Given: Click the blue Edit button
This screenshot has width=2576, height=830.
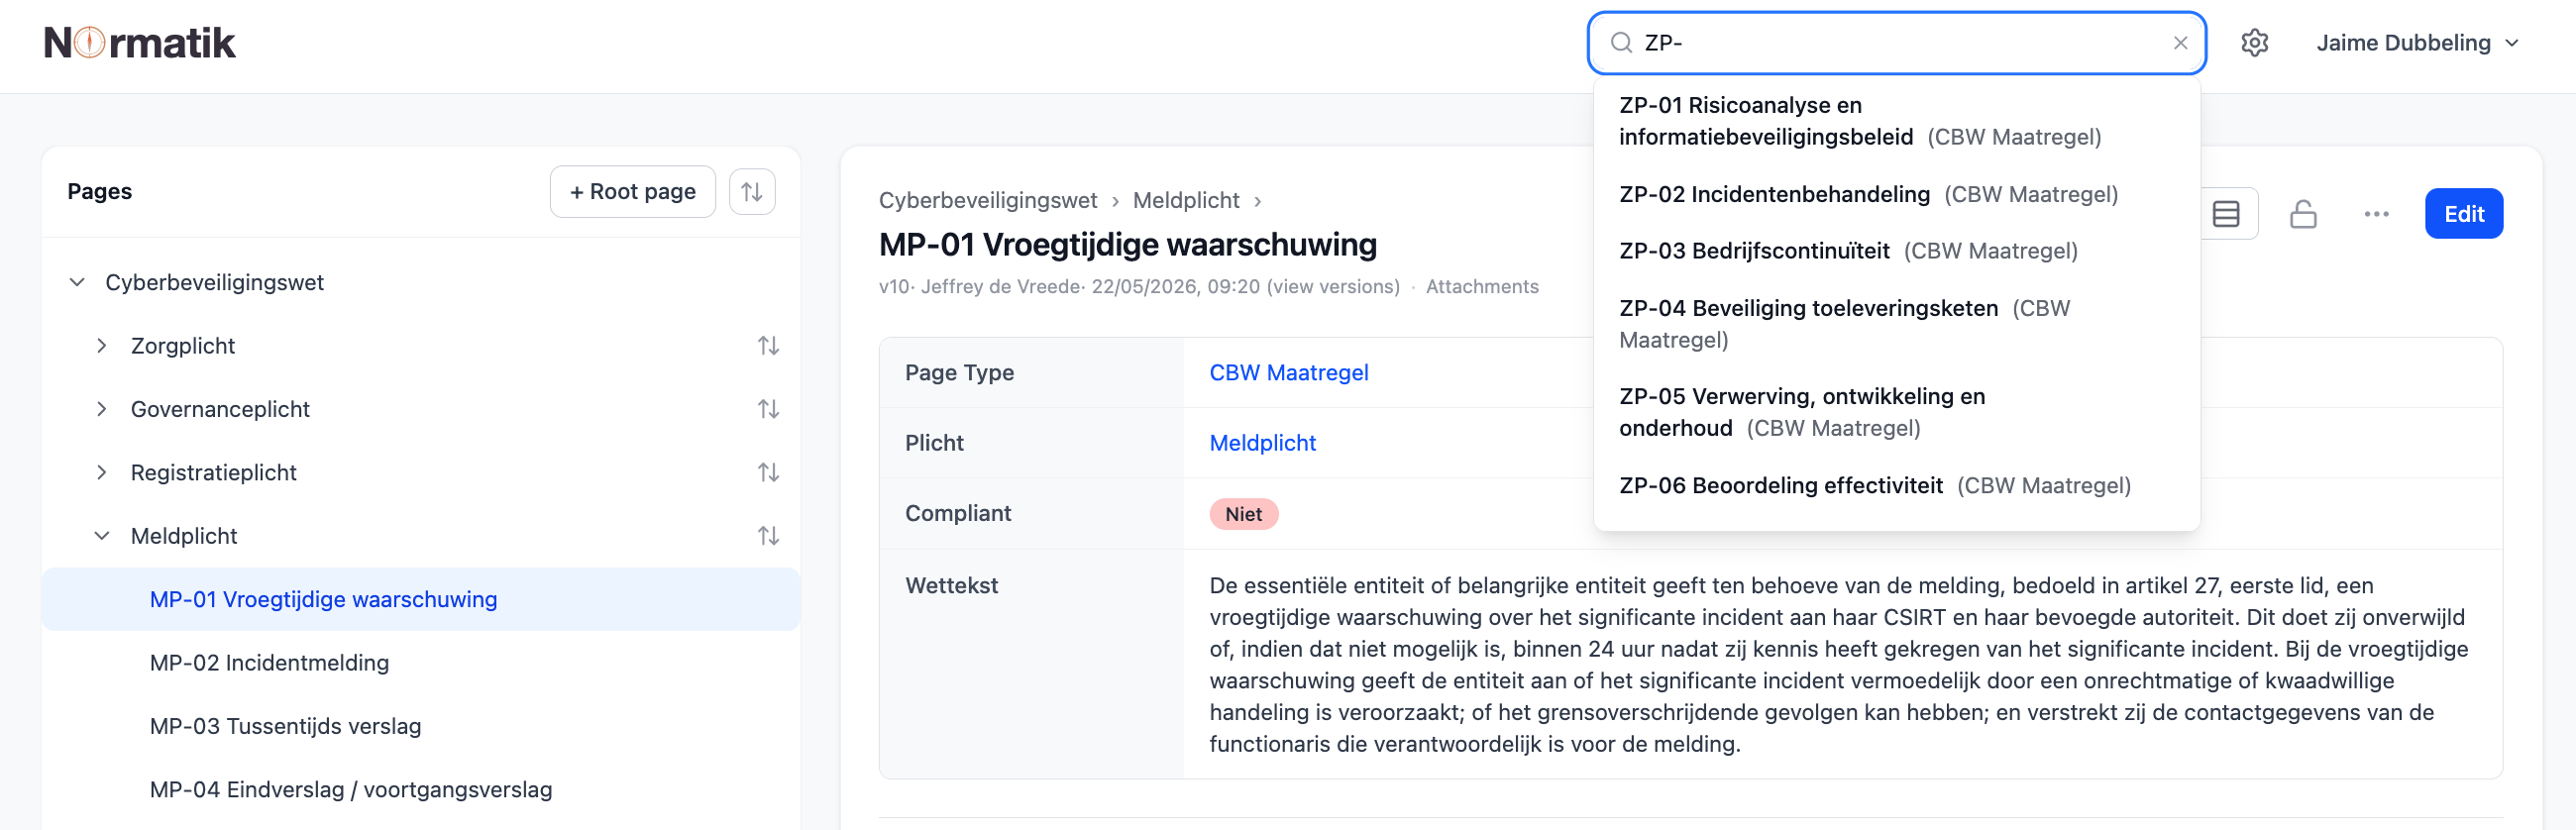Looking at the screenshot, I should pyautogui.click(x=2463, y=214).
